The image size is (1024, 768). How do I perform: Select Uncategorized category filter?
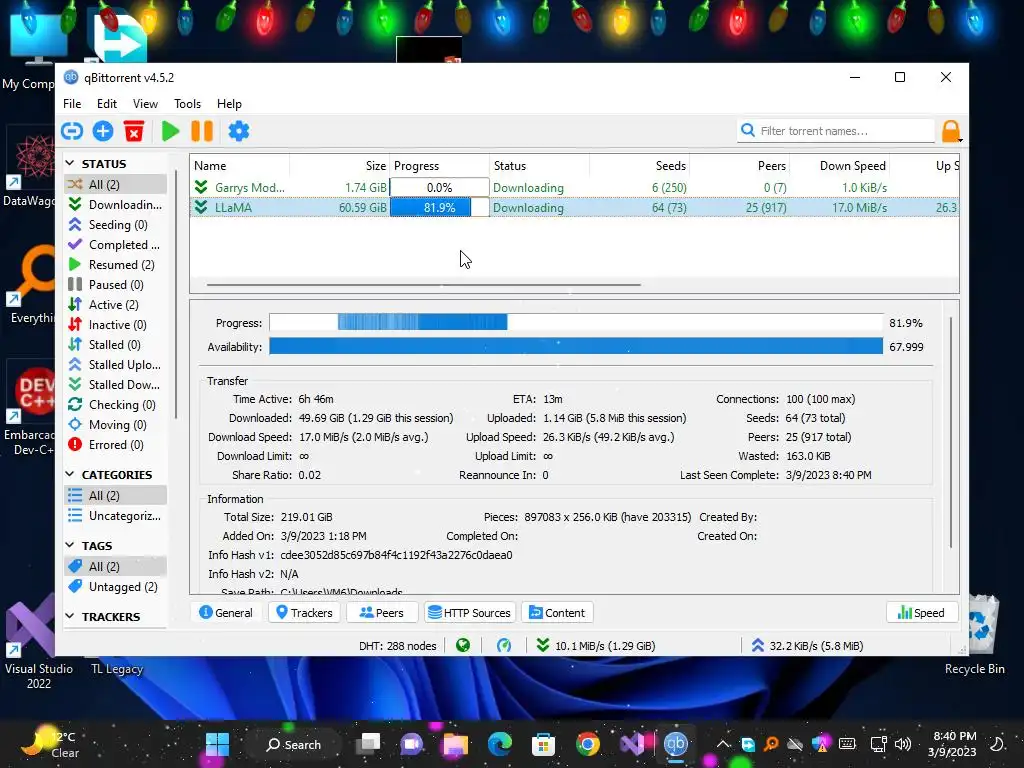coord(116,516)
